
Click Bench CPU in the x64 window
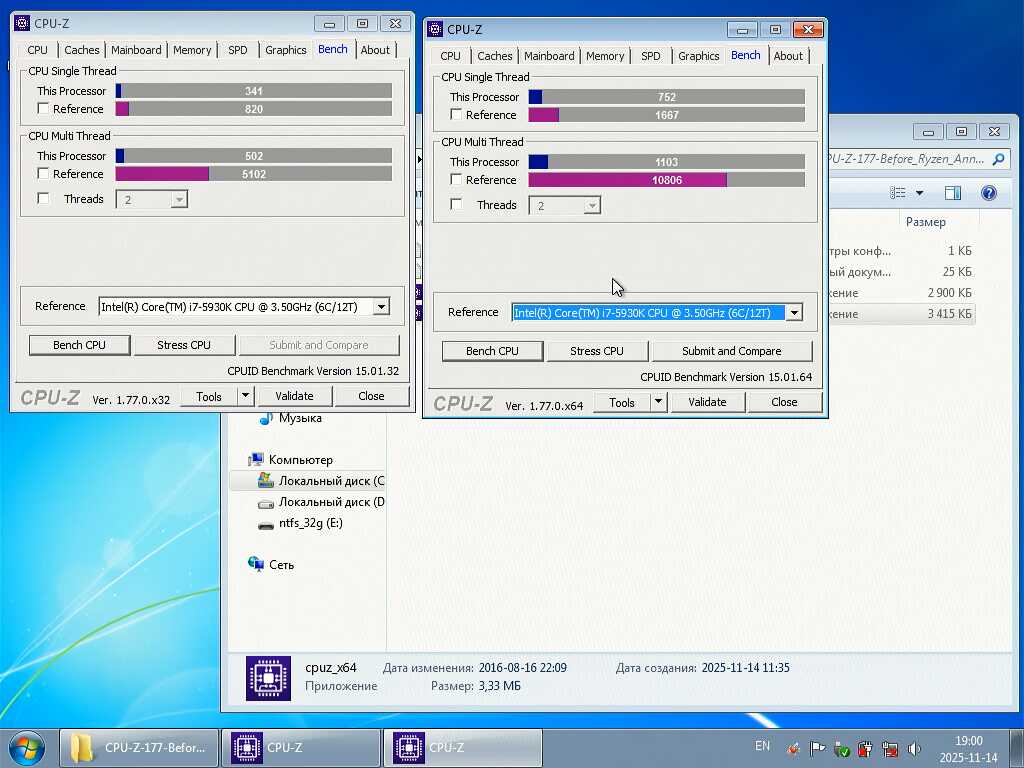pyautogui.click(x=492, y=351)
